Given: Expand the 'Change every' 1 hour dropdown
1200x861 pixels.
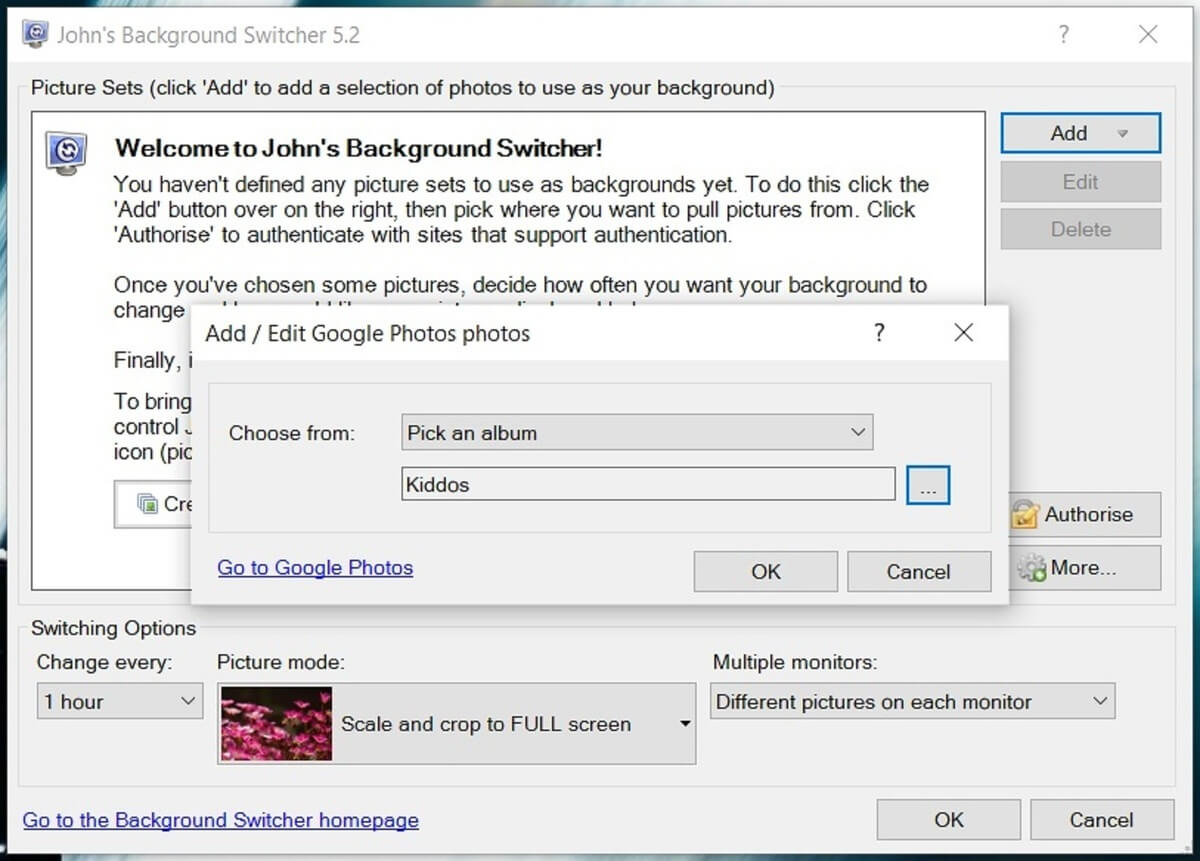Looking at the screenshot, I should (x=120, y=702).
